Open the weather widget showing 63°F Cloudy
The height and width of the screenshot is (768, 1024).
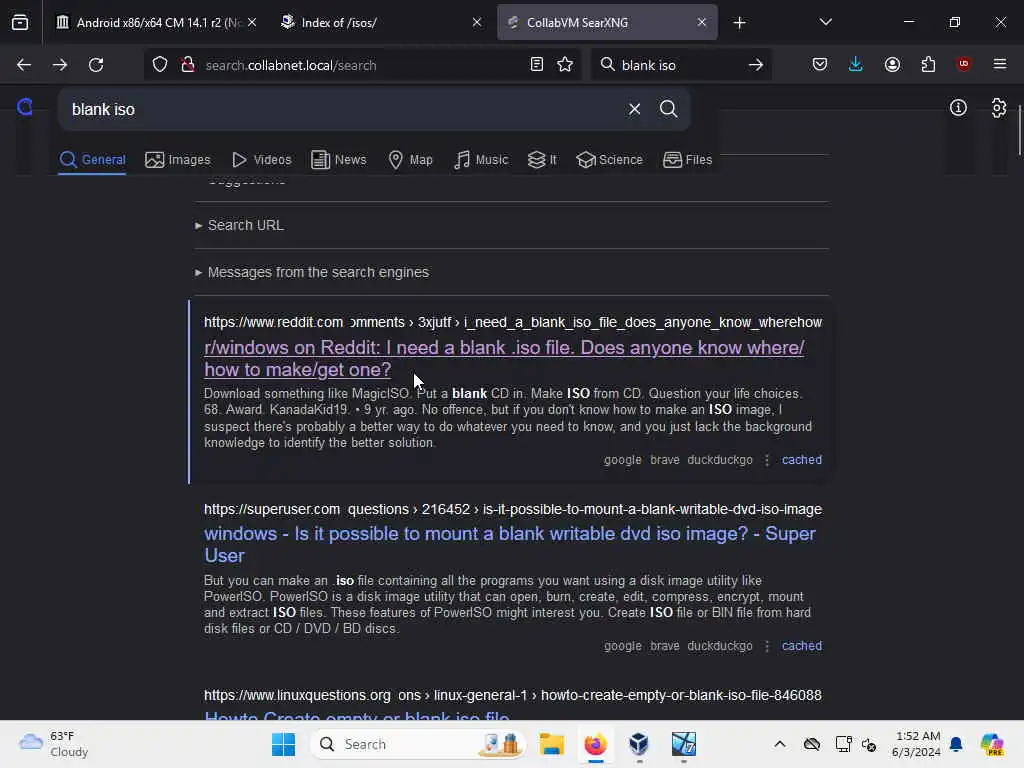pyautogui.click(x=54, y=744)
